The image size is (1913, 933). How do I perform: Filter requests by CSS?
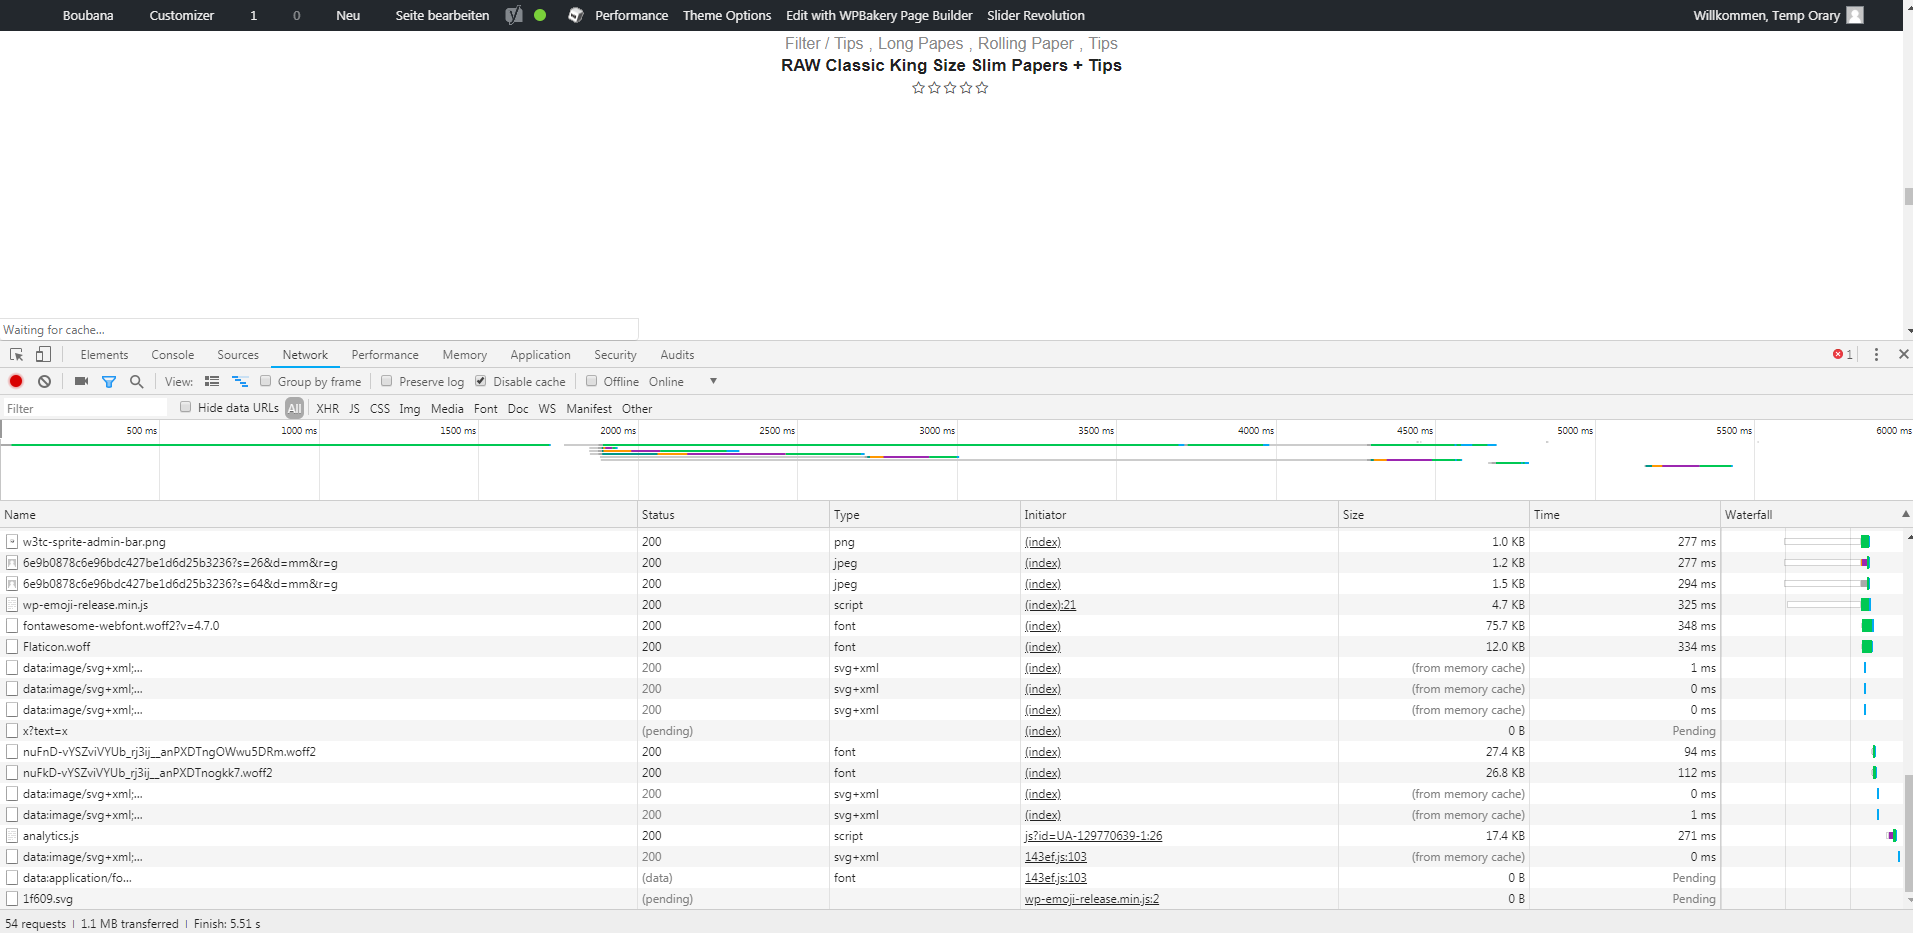tap(379, 408)
